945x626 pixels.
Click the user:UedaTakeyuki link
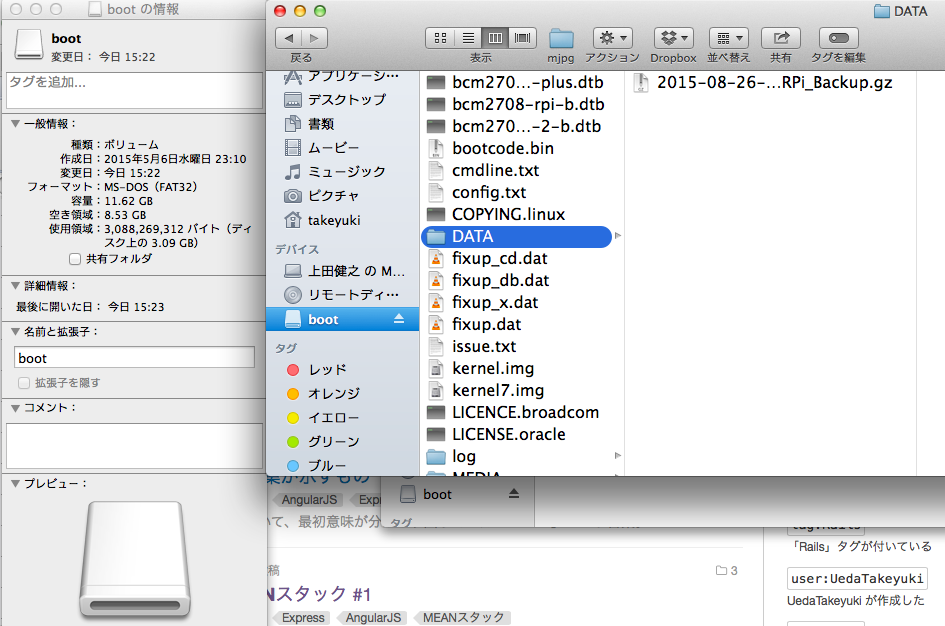click(857, 577)
